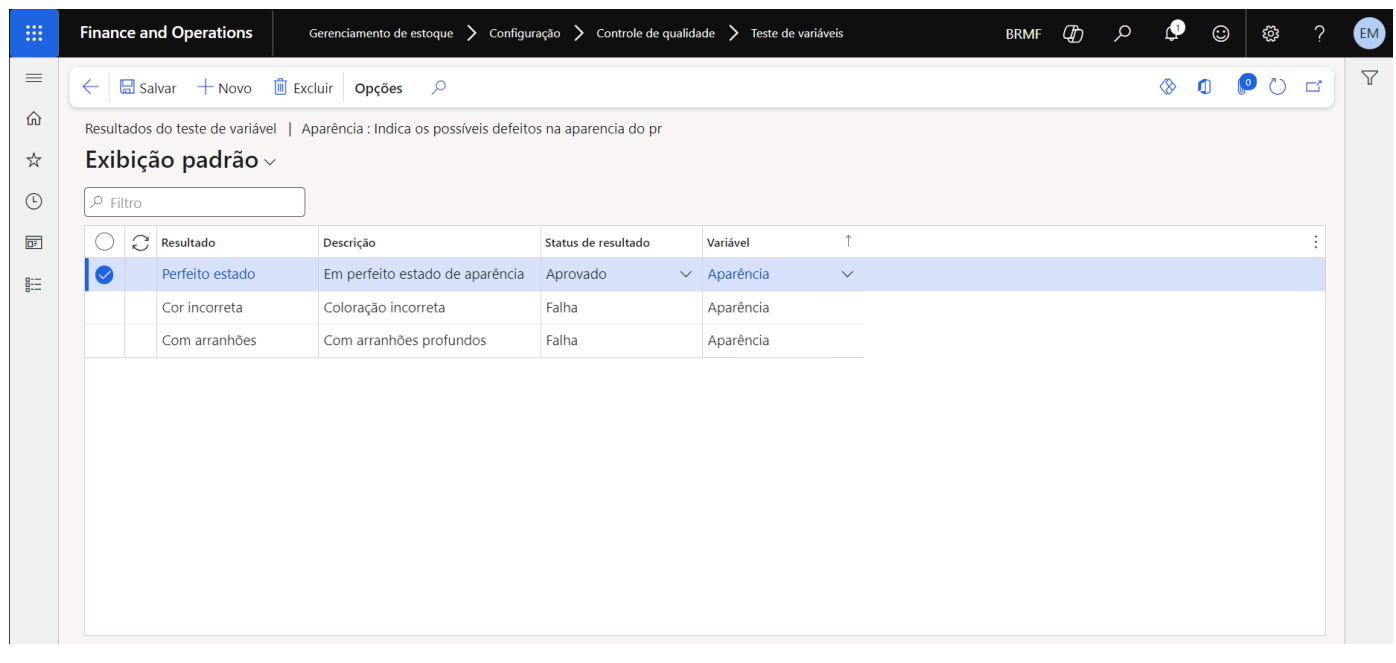Expand the Variável dropdown for Aparência
This screenshot has height=663, width=1396.
click(x=847, y=275)
